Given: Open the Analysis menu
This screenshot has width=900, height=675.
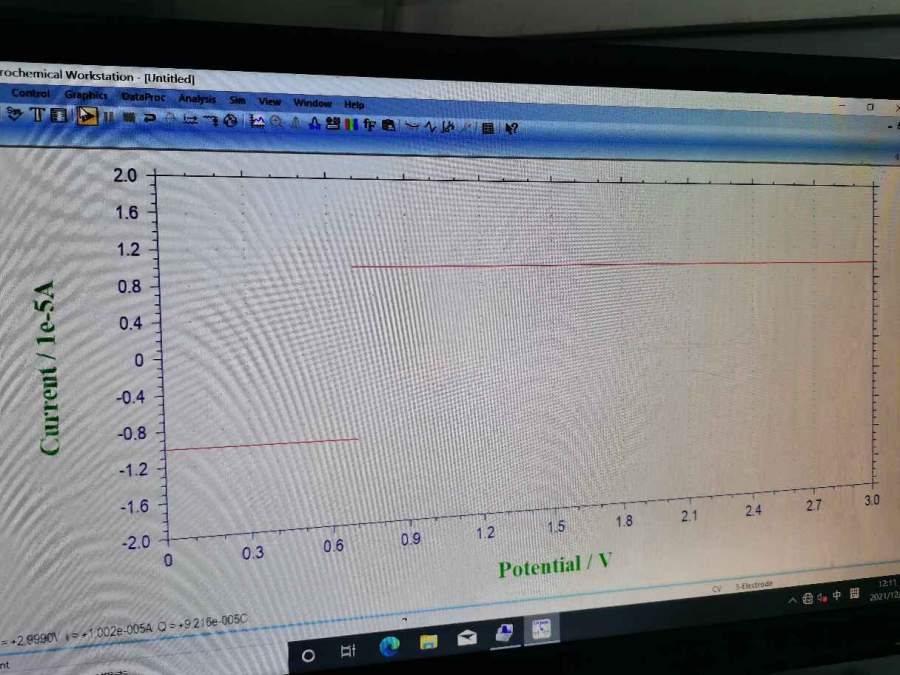Looking at the screenshot, I should click(x=197, y=99).
